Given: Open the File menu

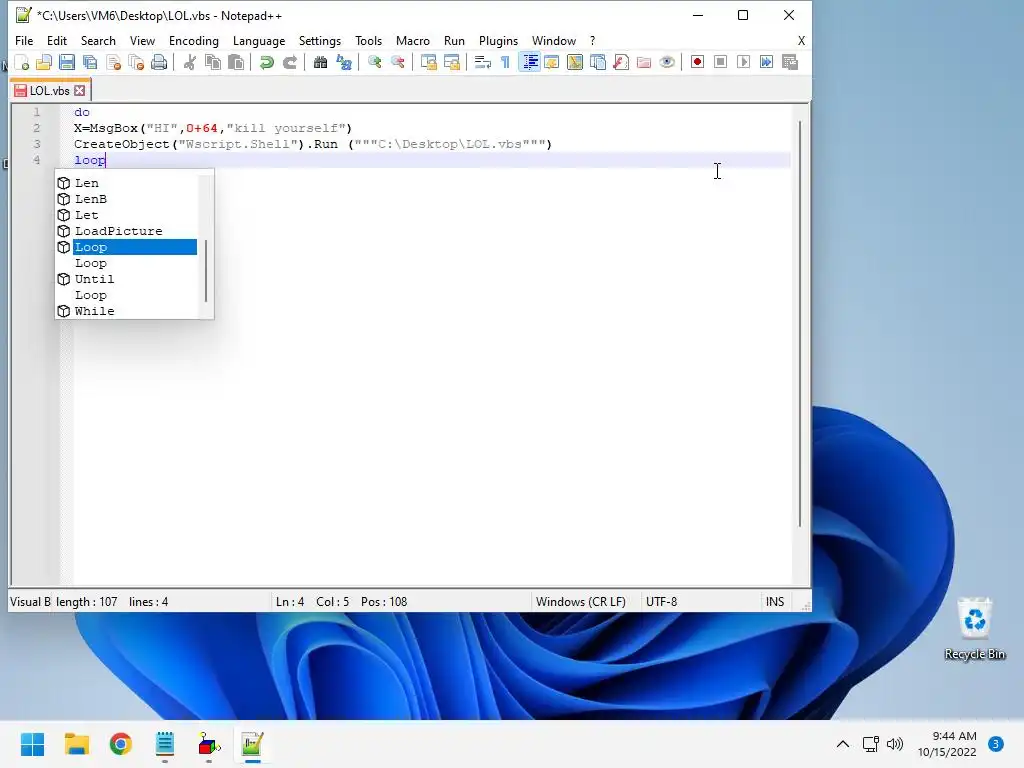Looking at the screenshot, I should pyautogui.click(x=24, y=40).
